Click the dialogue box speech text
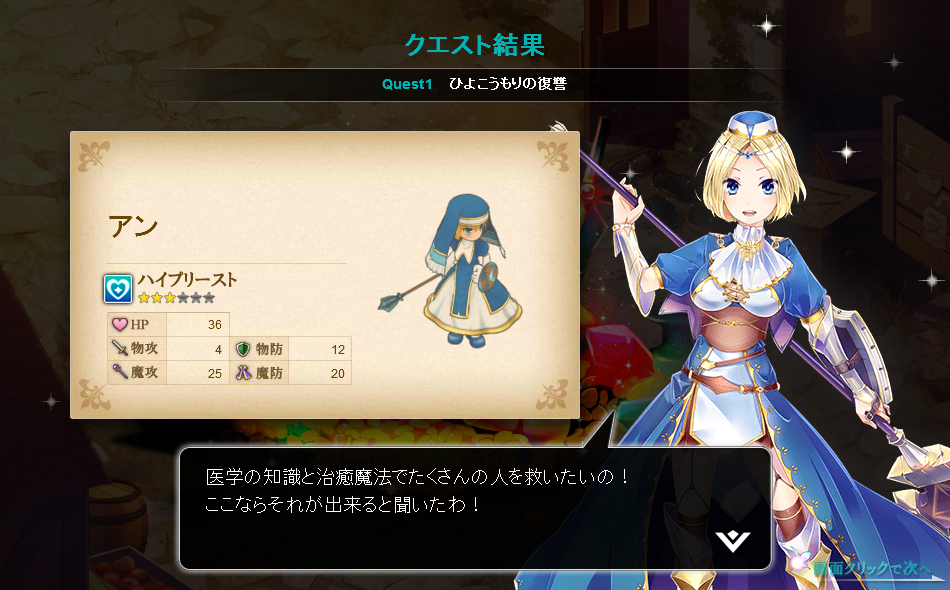Screen dimensions: 950x590 (418, 490)
